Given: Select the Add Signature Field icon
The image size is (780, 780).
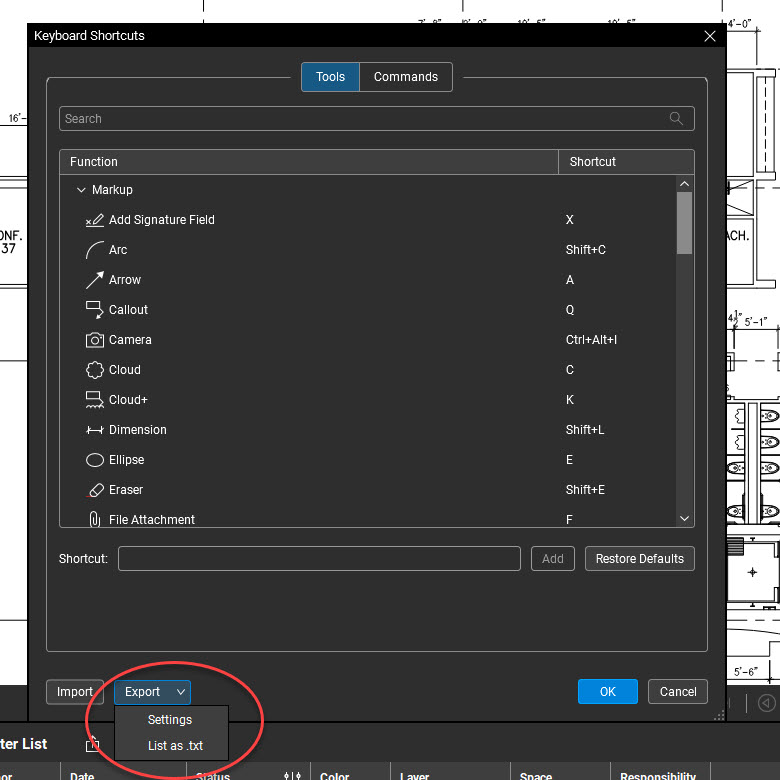Looking at the screenshot, I should pos(95,220).
